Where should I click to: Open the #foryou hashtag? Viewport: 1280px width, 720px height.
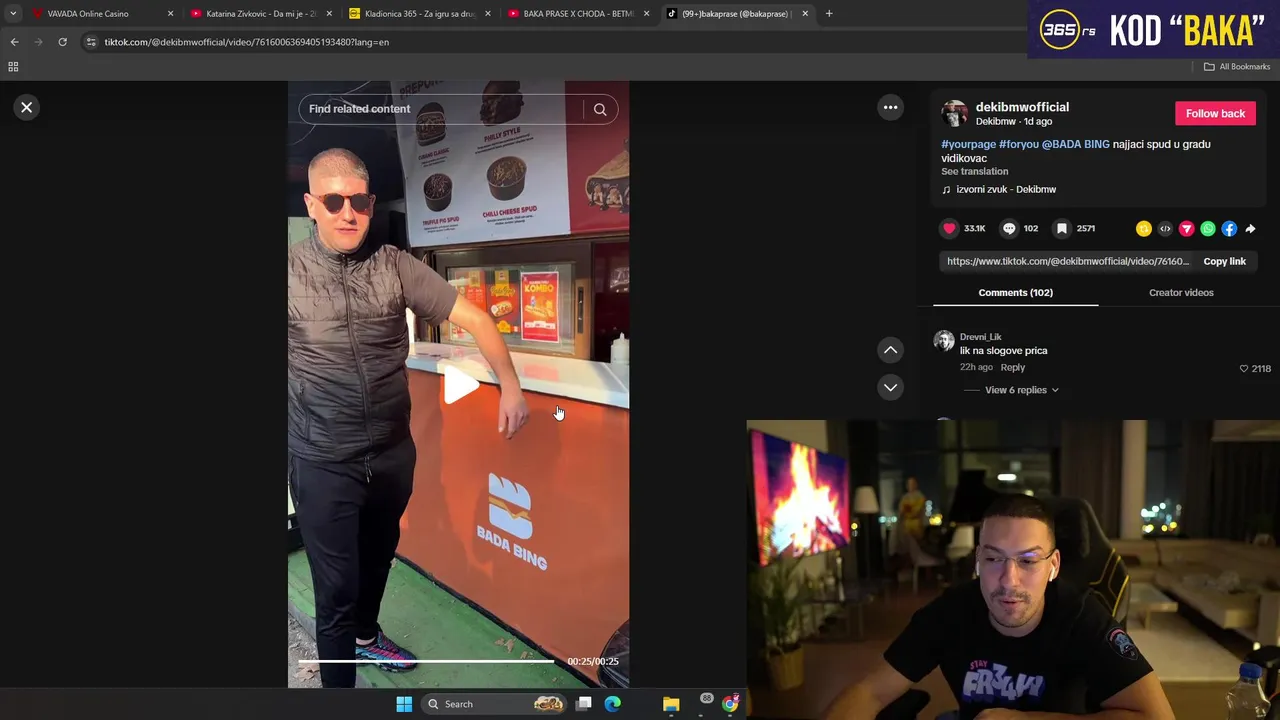click(1018, 144)
